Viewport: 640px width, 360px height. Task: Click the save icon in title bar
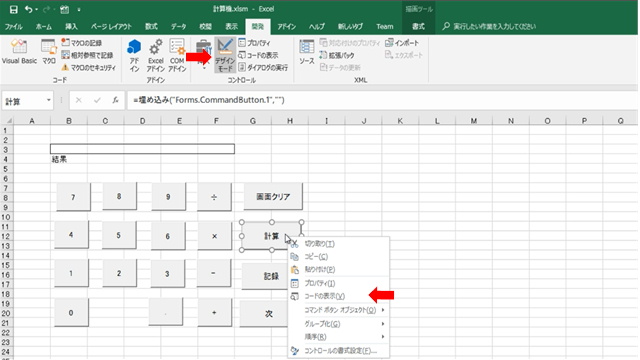13,9
